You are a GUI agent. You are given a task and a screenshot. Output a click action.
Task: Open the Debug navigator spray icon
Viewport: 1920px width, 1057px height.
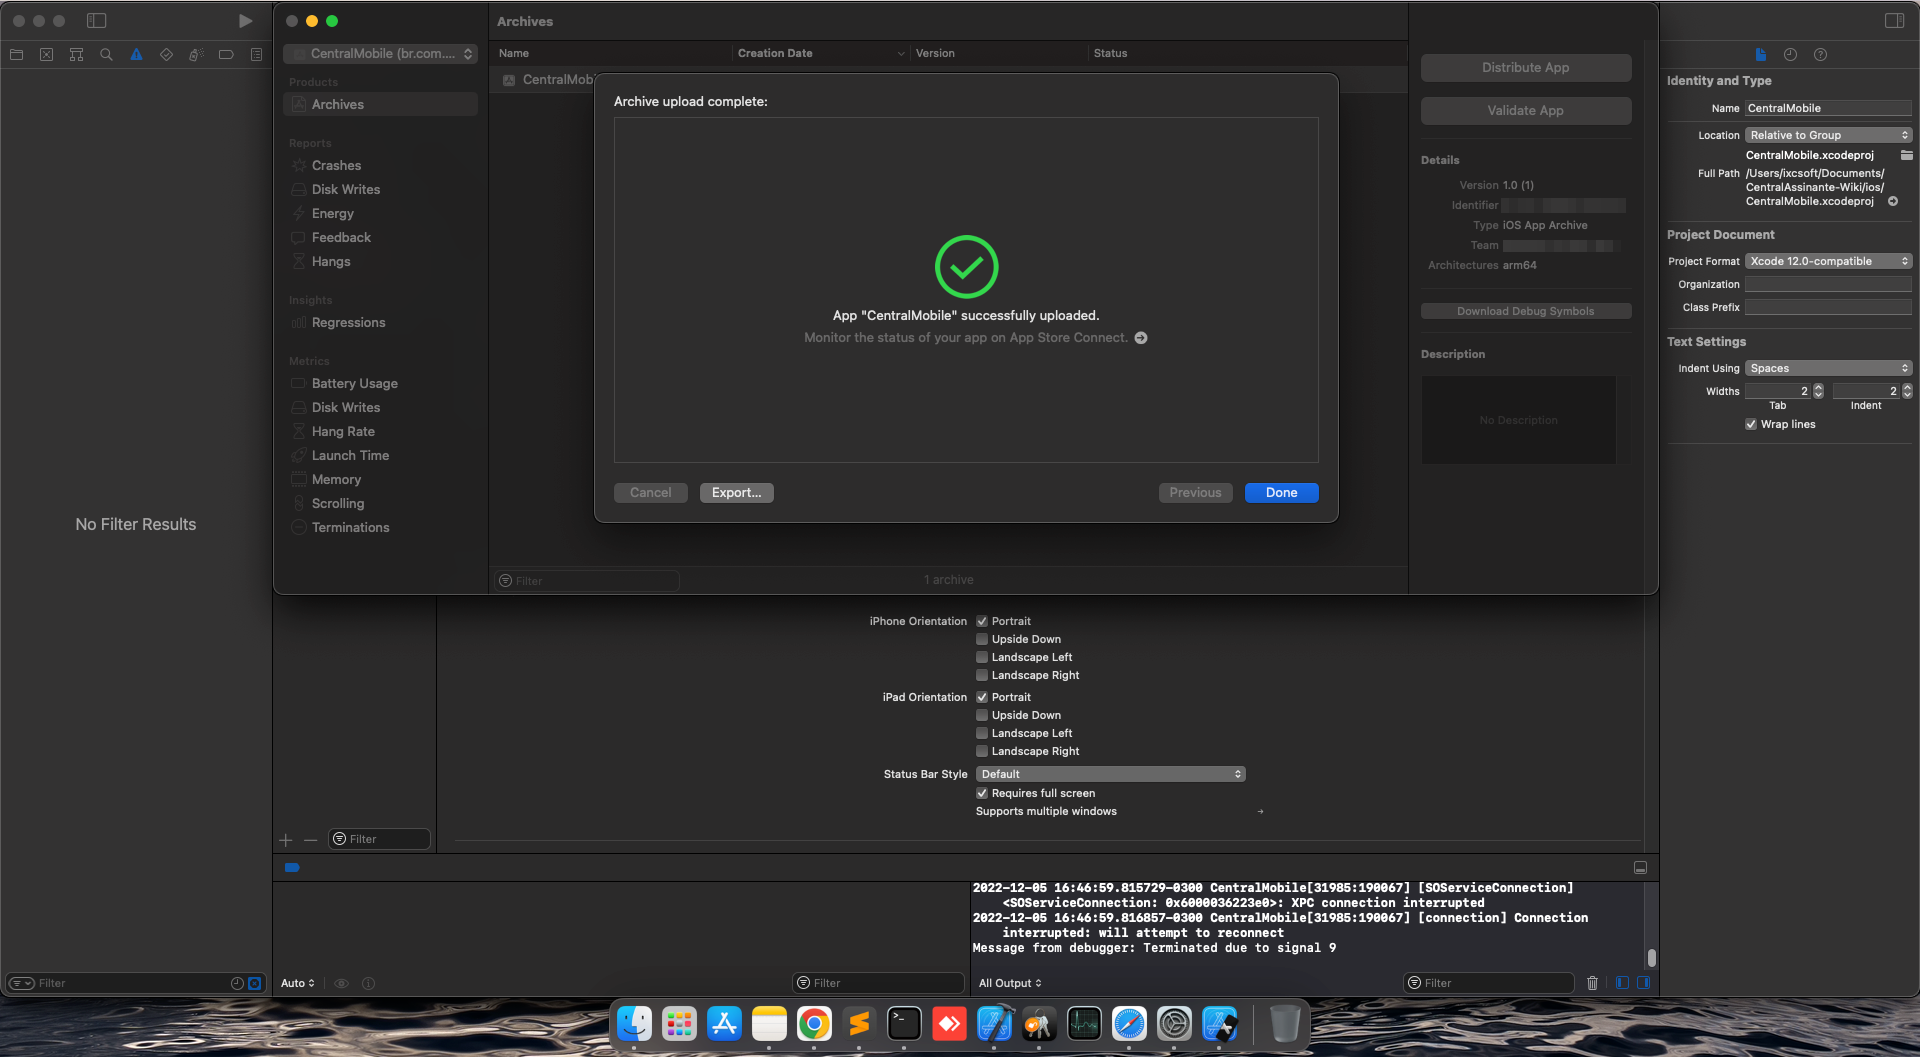197,55
